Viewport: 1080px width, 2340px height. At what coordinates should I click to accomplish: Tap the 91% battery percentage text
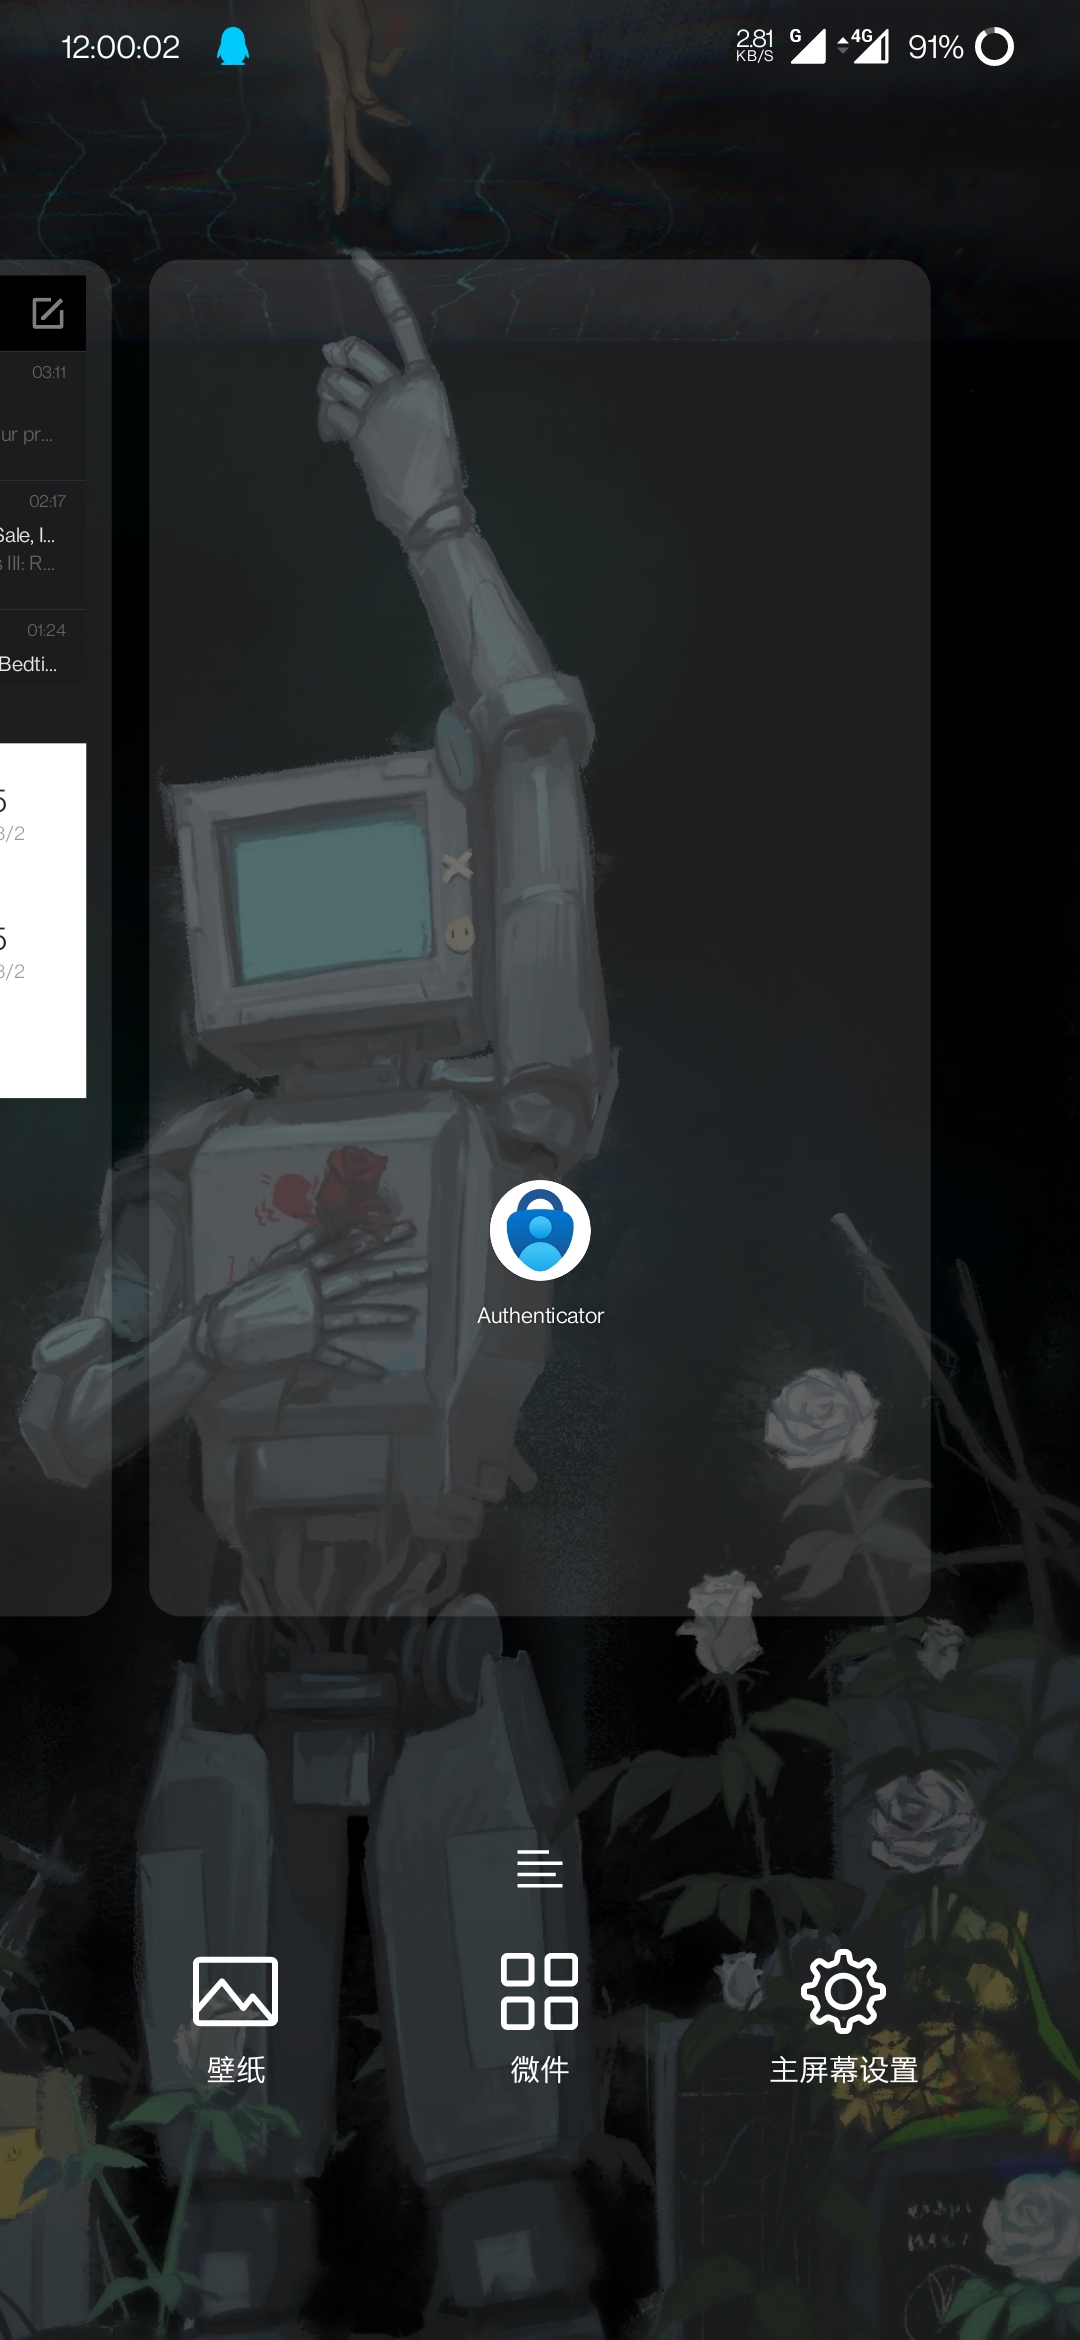coord(935,47)
